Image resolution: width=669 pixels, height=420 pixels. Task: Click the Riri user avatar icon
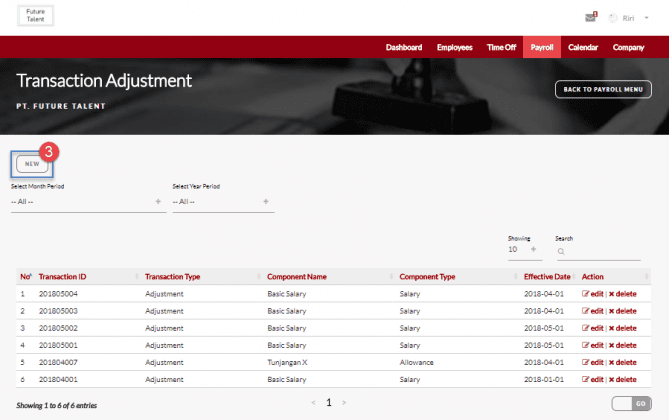[613, 18]
